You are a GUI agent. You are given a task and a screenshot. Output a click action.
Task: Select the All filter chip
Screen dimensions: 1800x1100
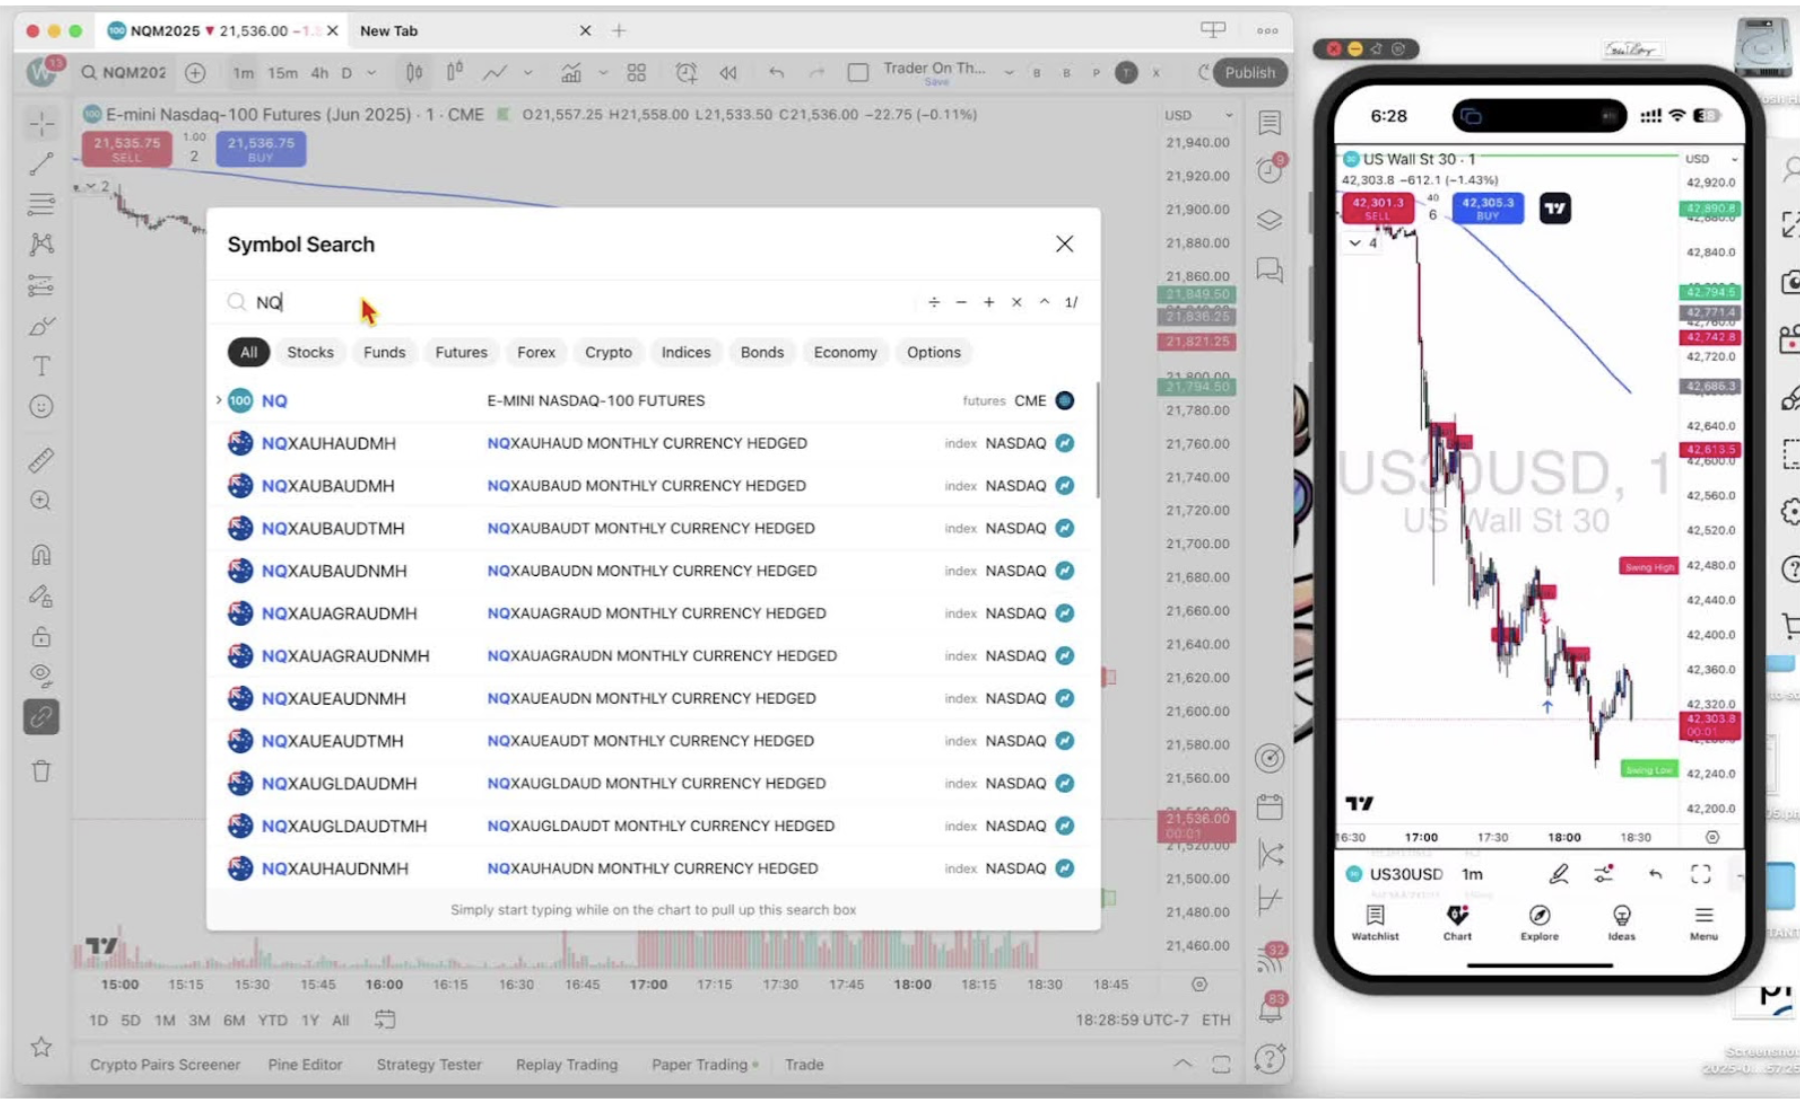click(249, 352)
